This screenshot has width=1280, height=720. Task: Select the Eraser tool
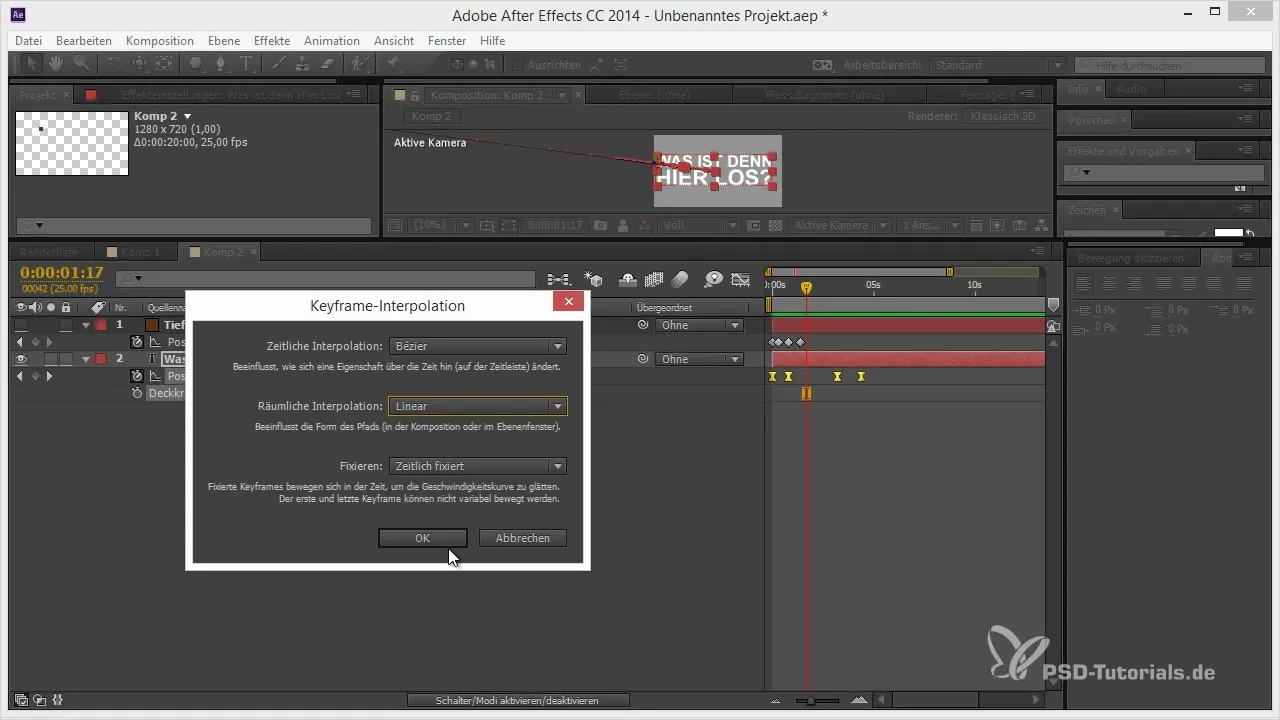tap(329, 64)
